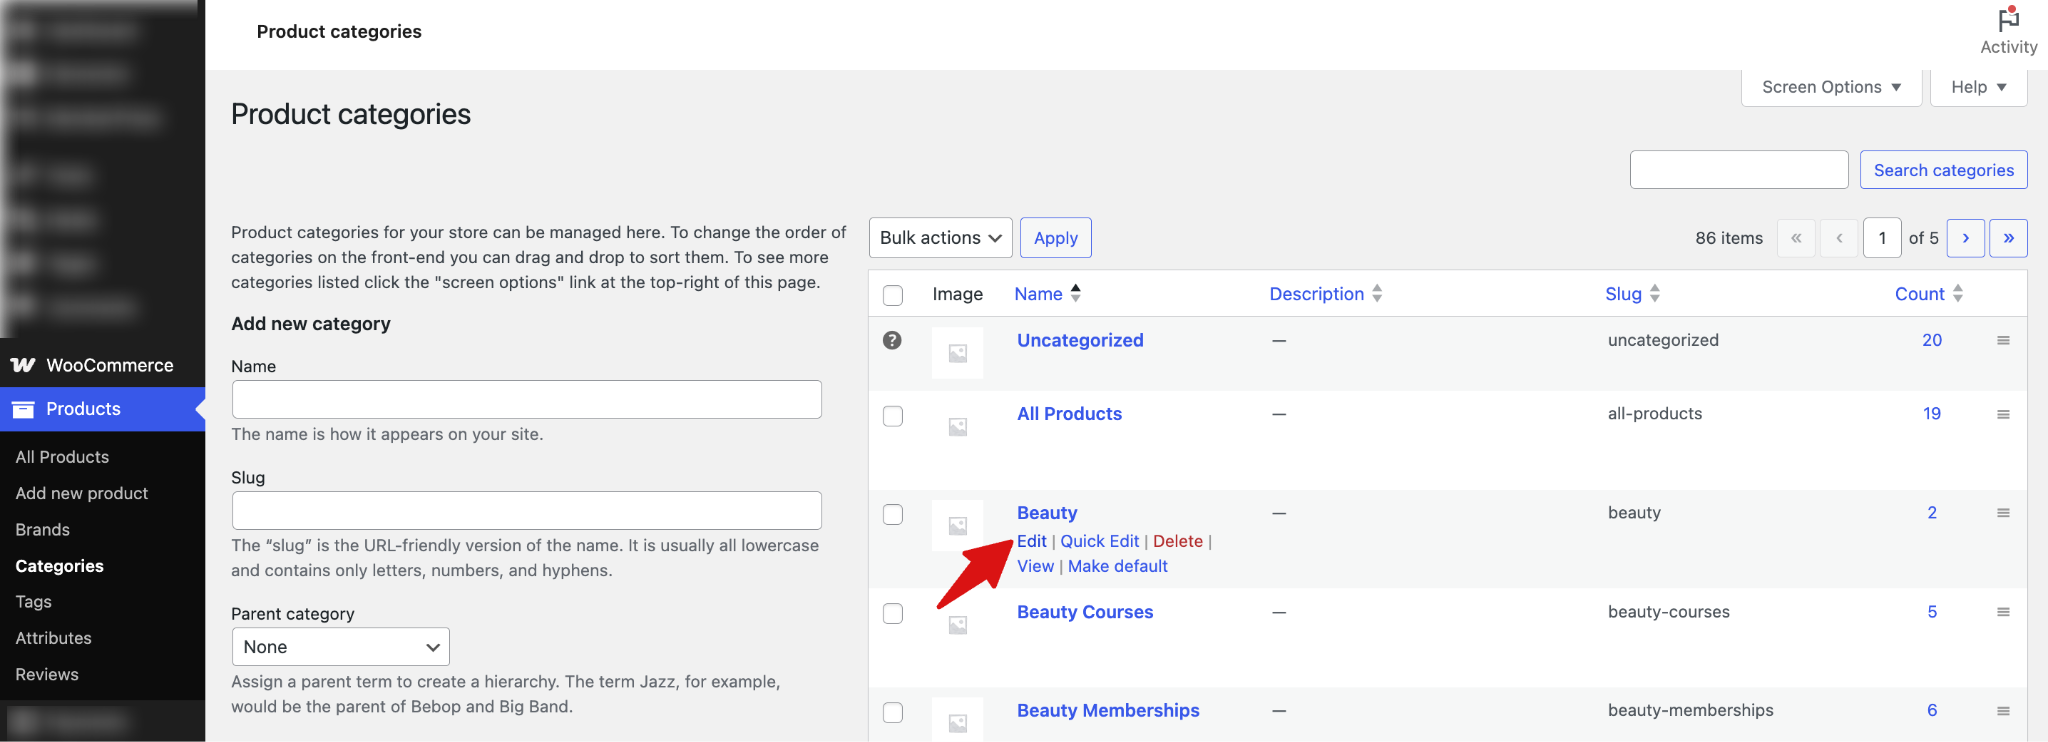Viewport: 2048px width, 742px height.
Task: Open the Beauty category name link
Action: [1047, 513]
